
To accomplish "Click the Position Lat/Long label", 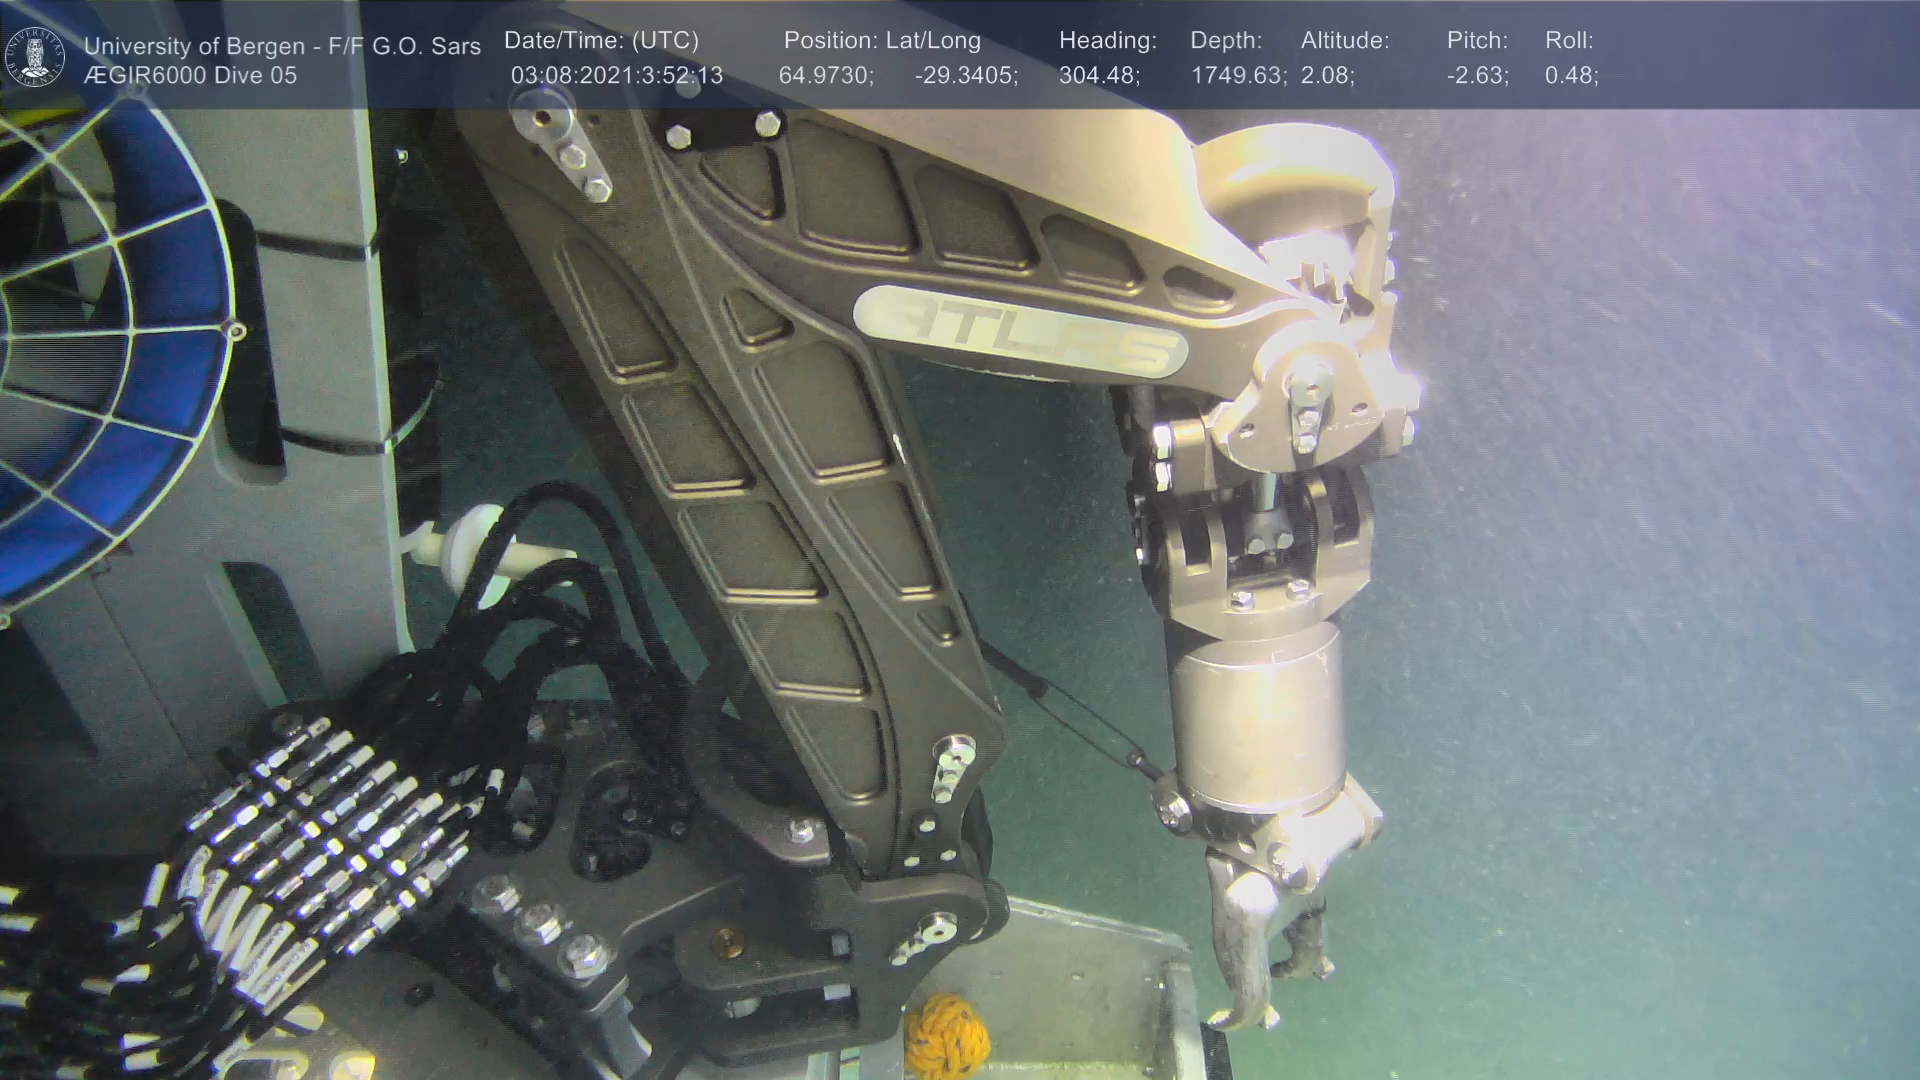I will point(882,41).
